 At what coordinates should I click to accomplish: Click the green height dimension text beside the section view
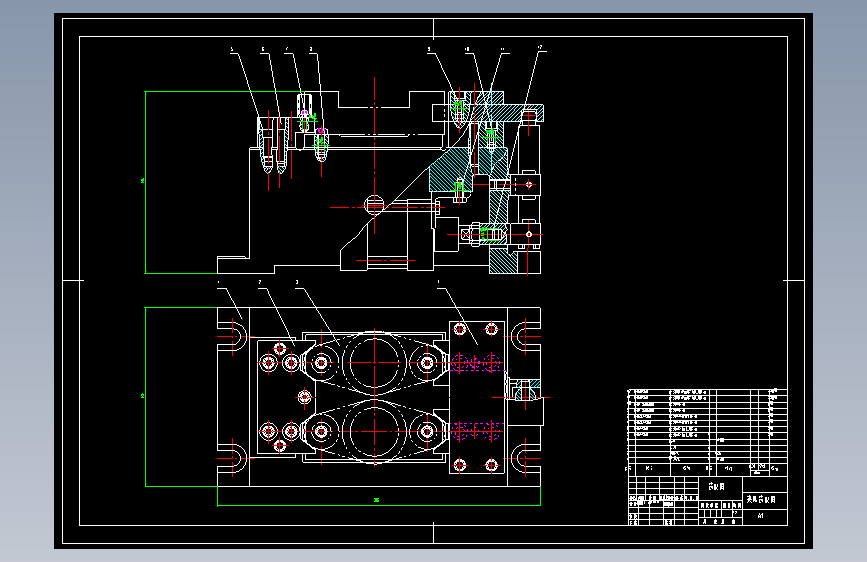(143, 181)
